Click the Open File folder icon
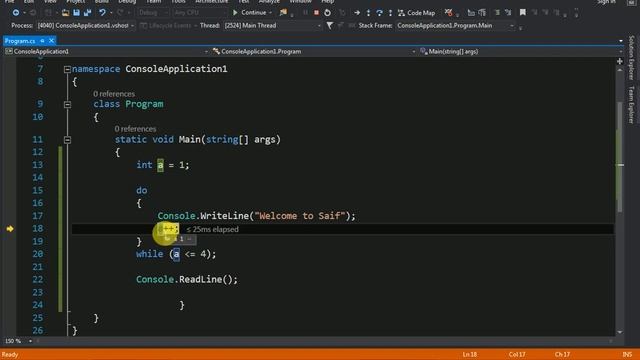The width and height of the screenshot is (640, 360). click(65, 13)
